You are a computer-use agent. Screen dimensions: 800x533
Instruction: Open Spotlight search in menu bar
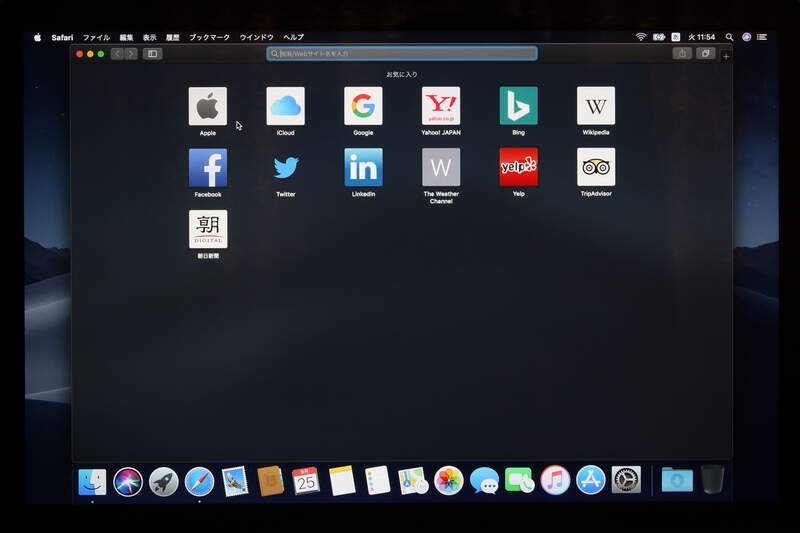(x=730, y=37)
